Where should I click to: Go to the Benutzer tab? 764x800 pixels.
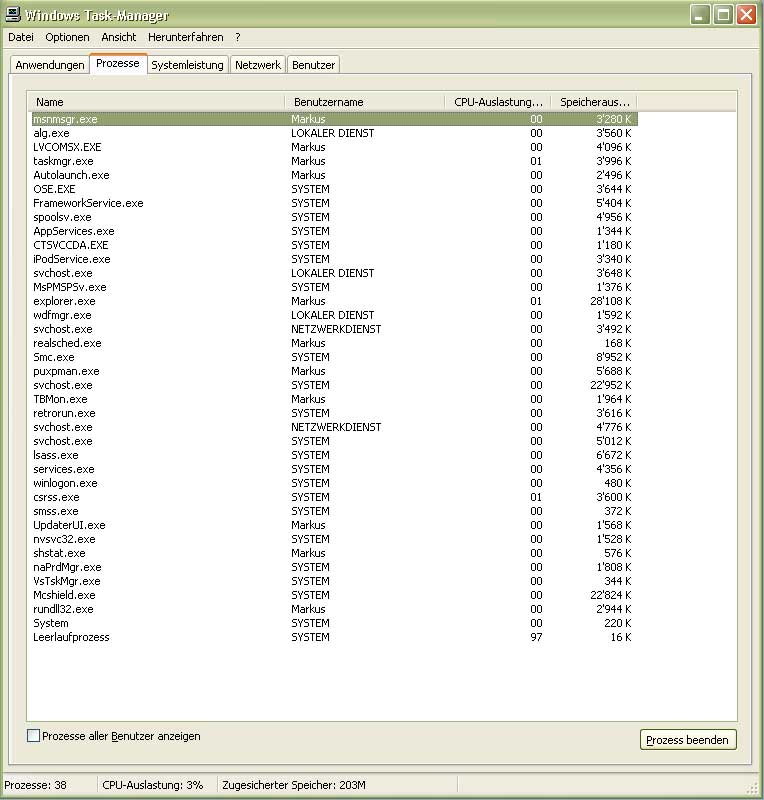[313, 65]
